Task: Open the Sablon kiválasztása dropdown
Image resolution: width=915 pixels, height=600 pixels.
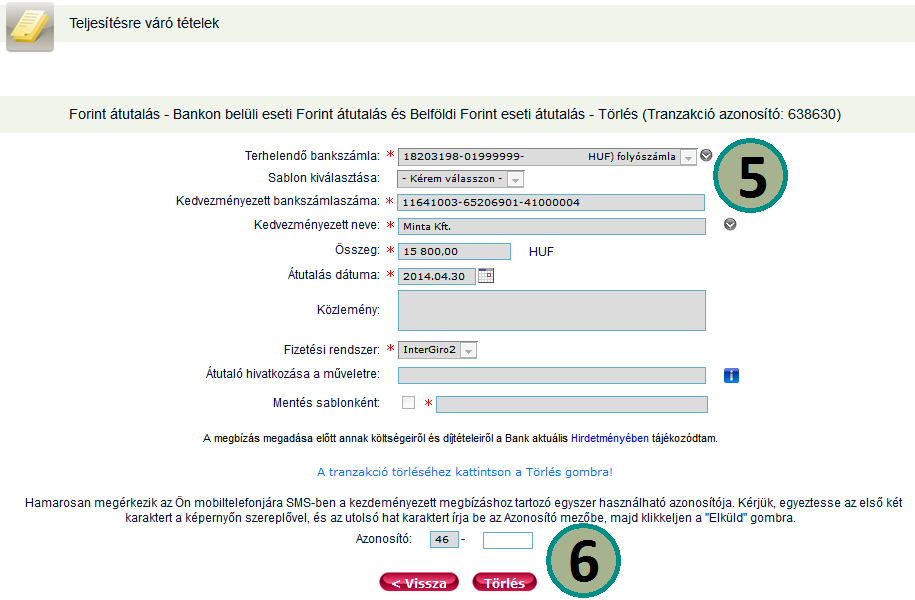Action: coord(460,179)
